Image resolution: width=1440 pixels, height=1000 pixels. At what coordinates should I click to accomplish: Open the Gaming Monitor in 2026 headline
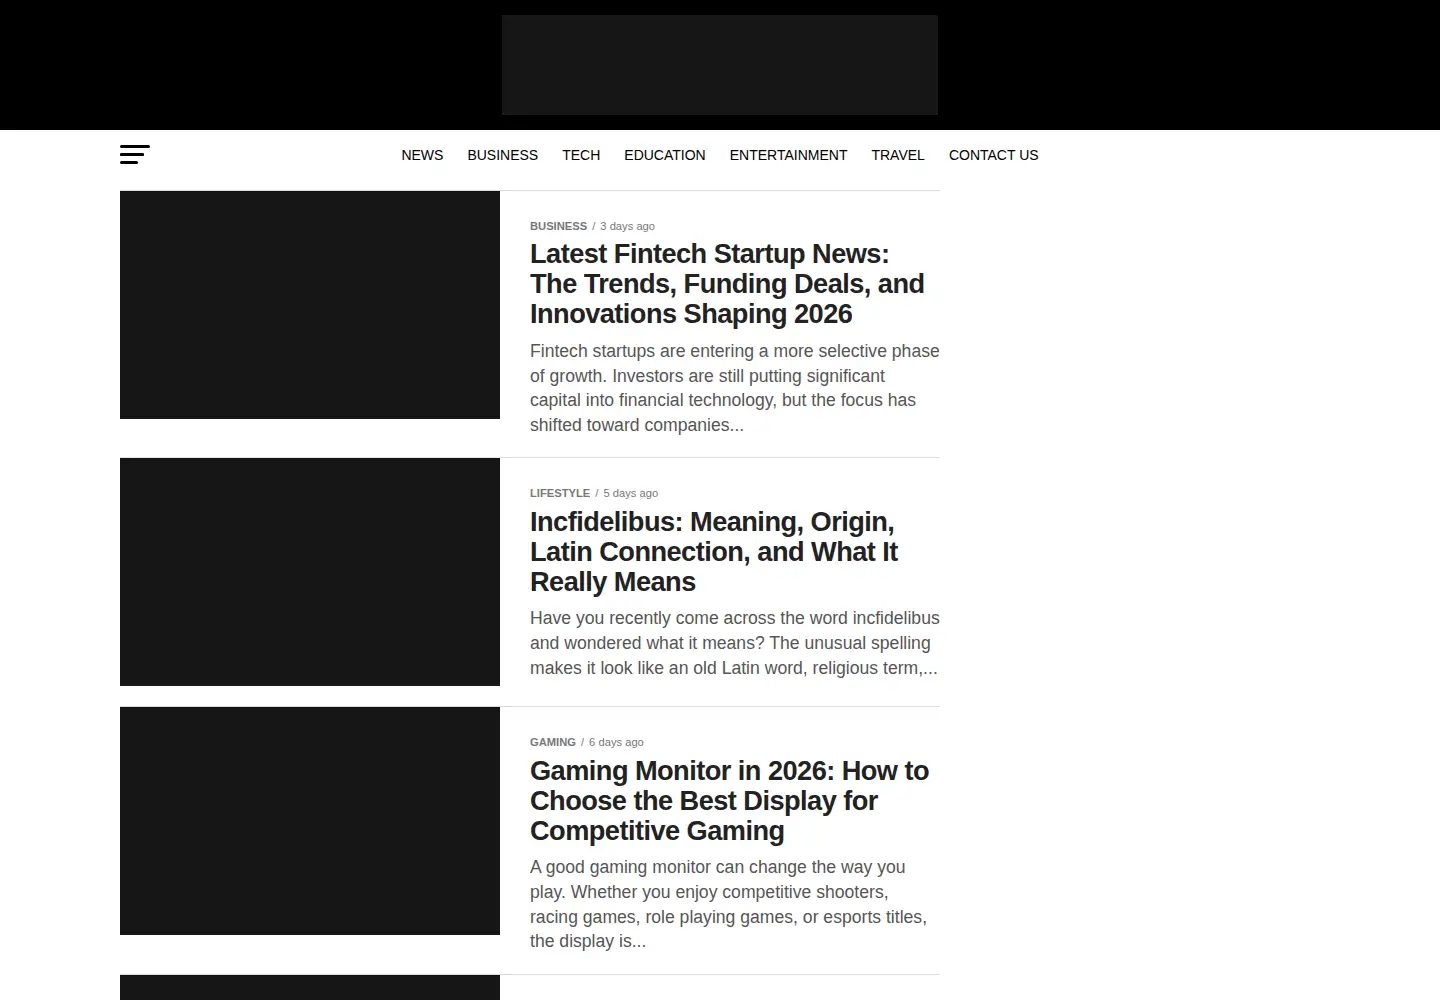[x=729, y=801]
